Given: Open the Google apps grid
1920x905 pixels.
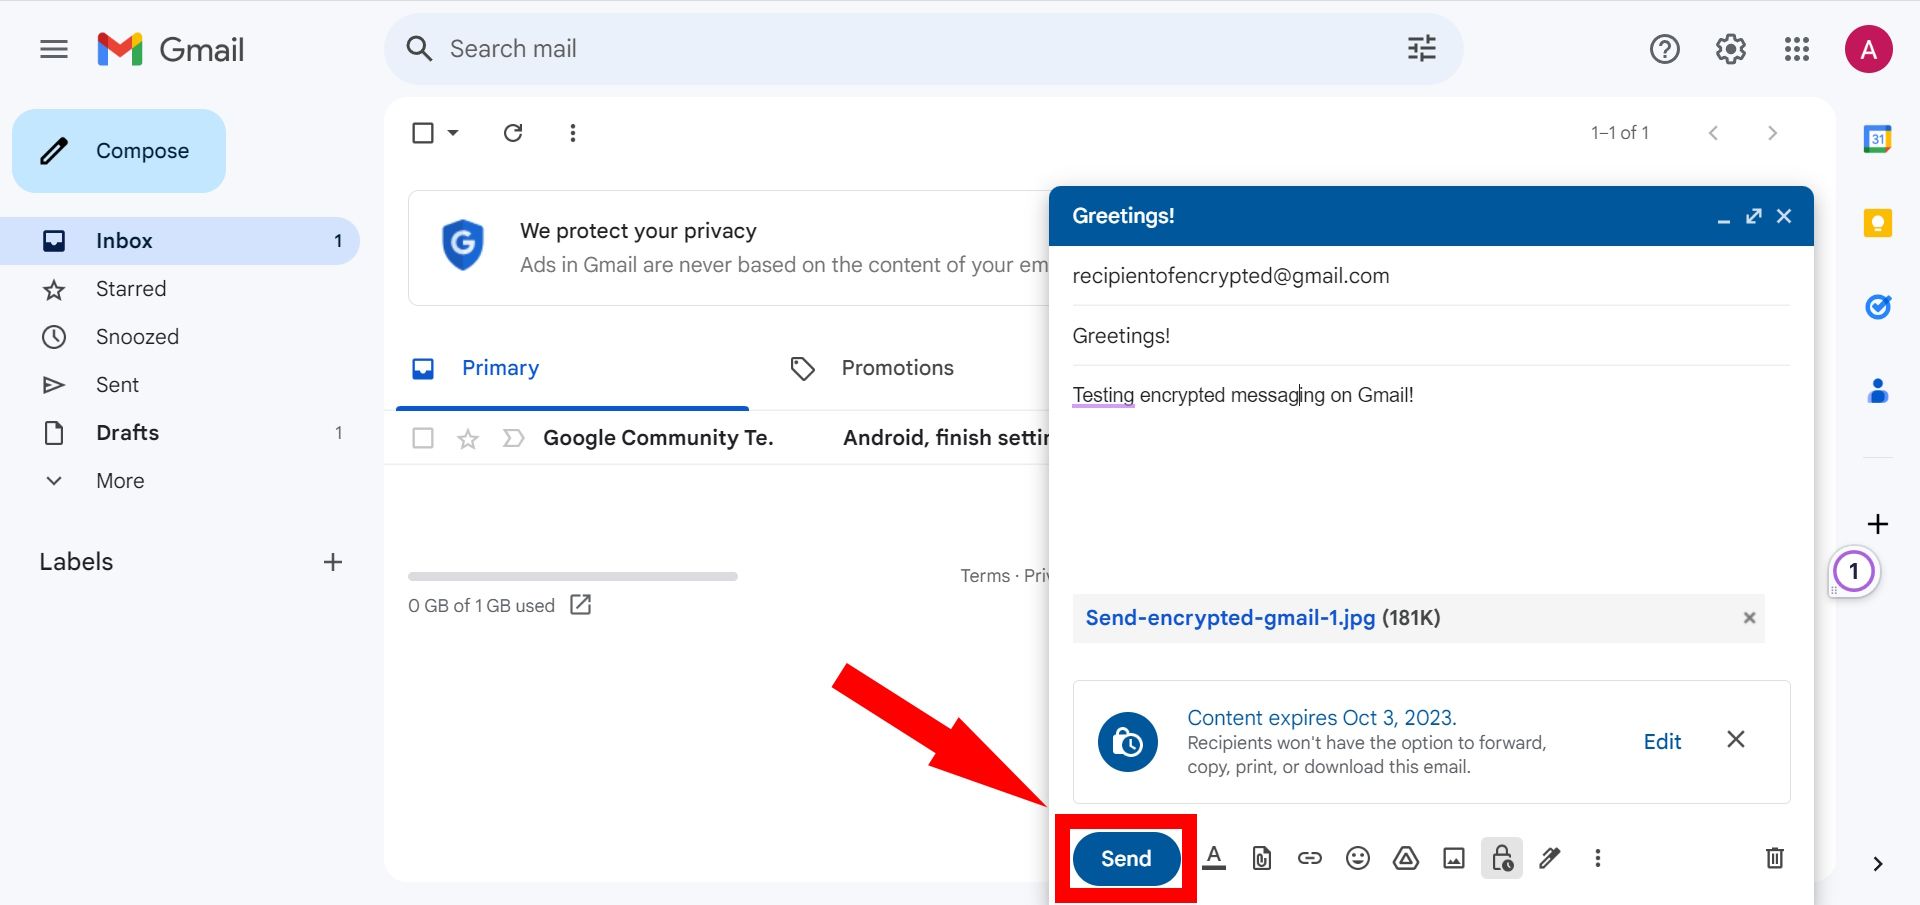Looking at the screenshot, I should coord(1796,49).
